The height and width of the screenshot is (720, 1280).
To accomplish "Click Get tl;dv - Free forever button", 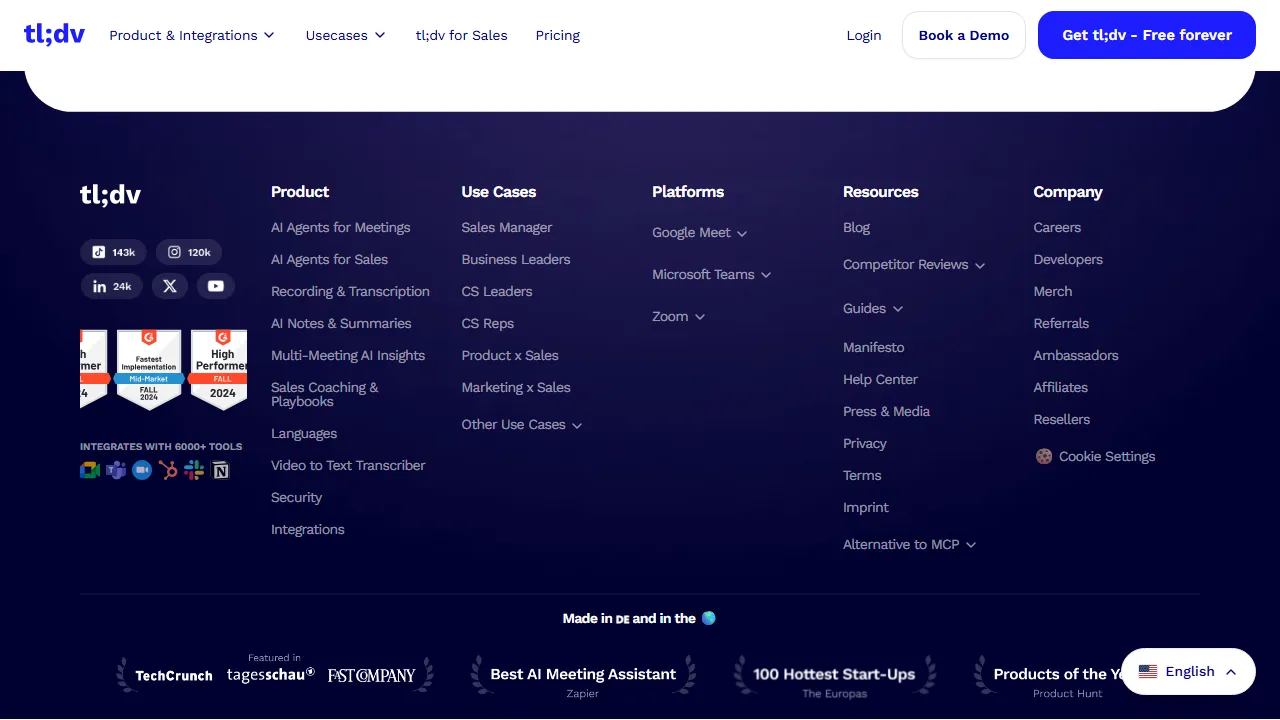I will 1147,35.
